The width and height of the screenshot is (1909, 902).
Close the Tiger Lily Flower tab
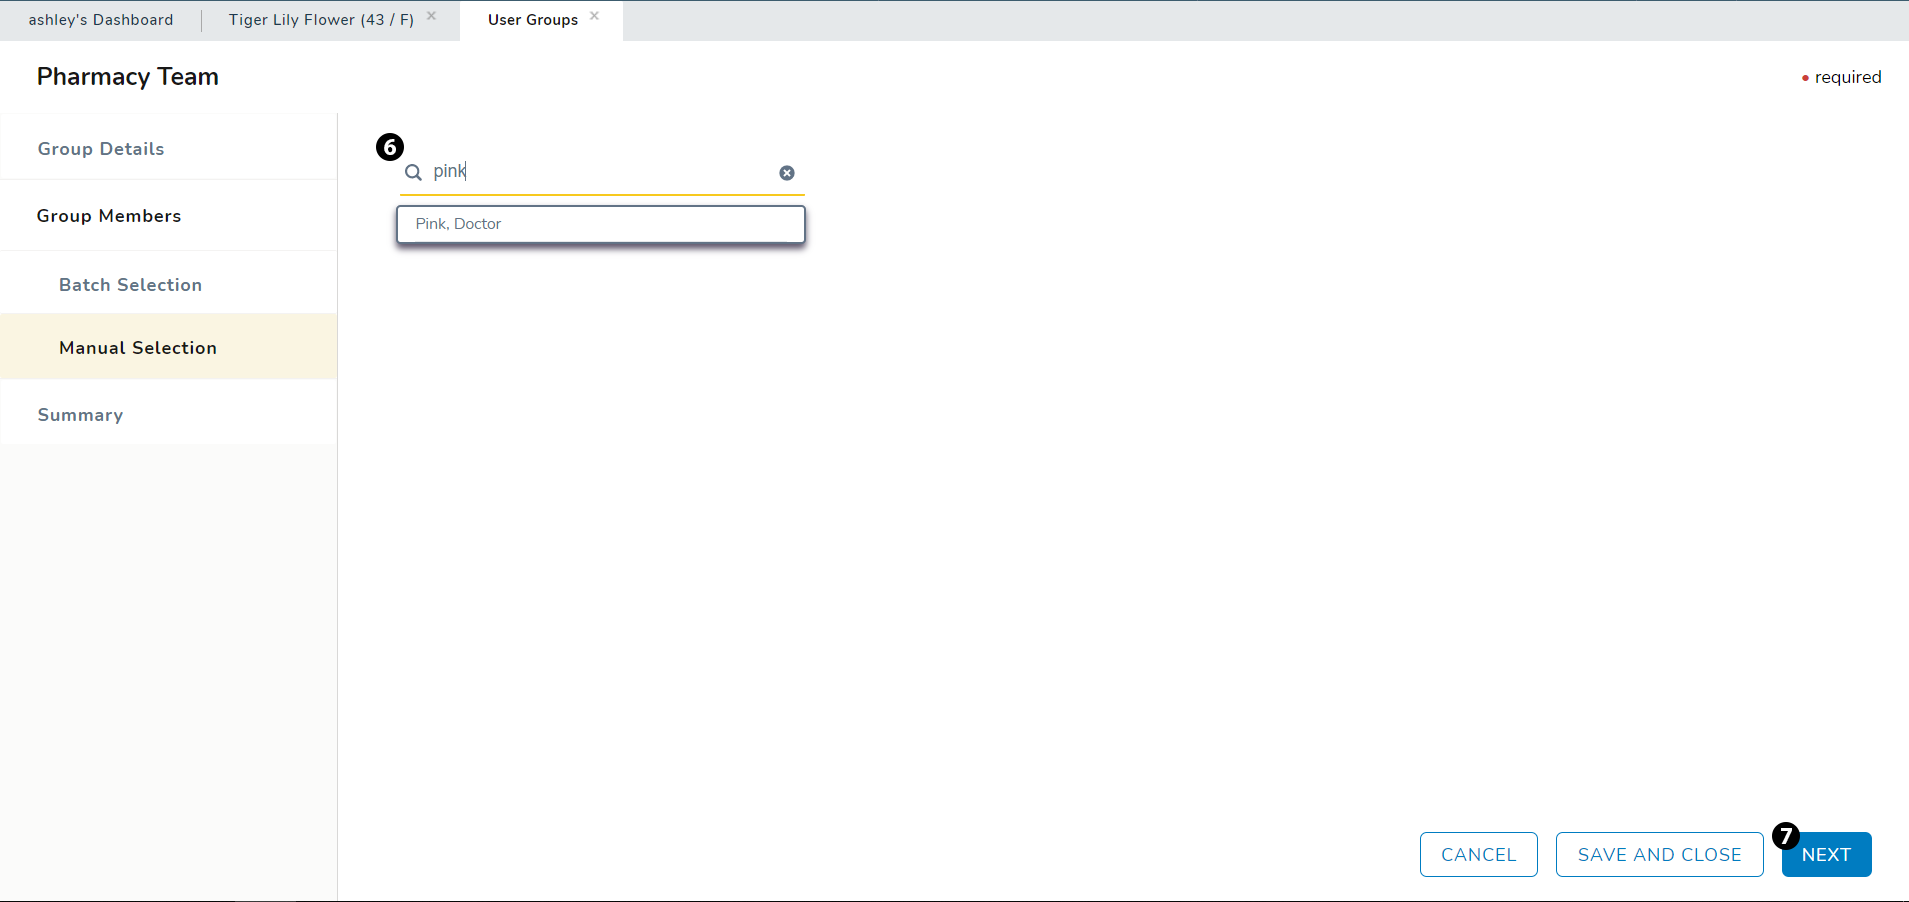[432, 16]
